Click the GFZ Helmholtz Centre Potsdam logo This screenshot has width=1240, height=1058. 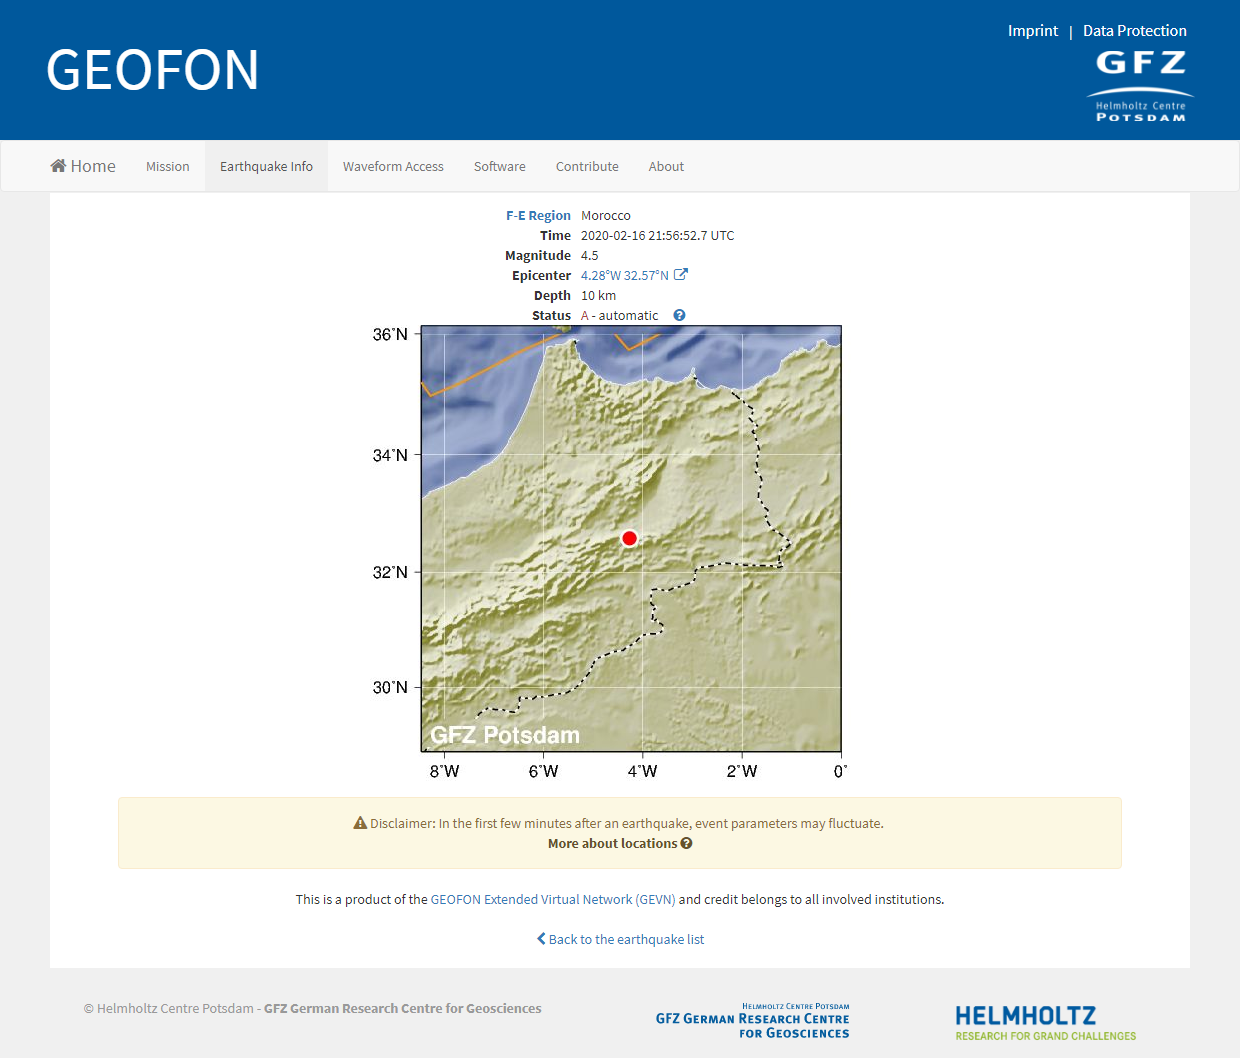pyautogui.click(x=1140, y=86)
